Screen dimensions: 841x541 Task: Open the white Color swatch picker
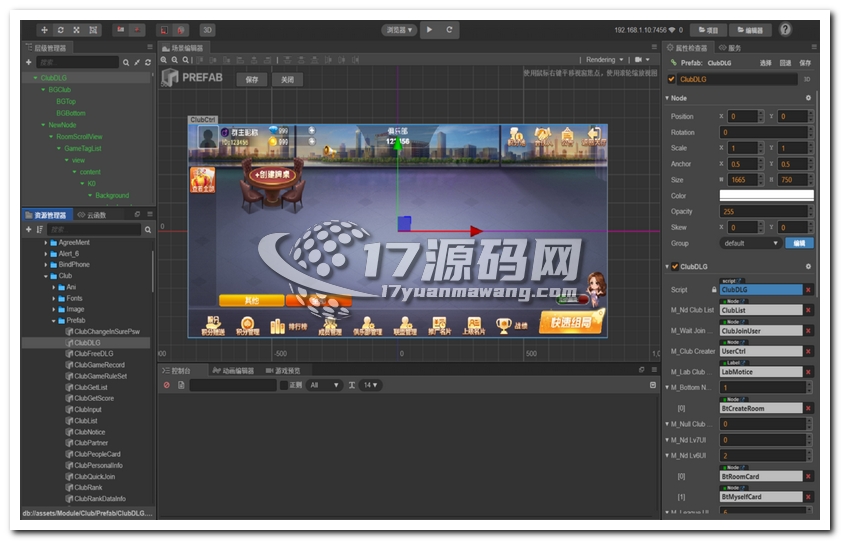[766, 196]
